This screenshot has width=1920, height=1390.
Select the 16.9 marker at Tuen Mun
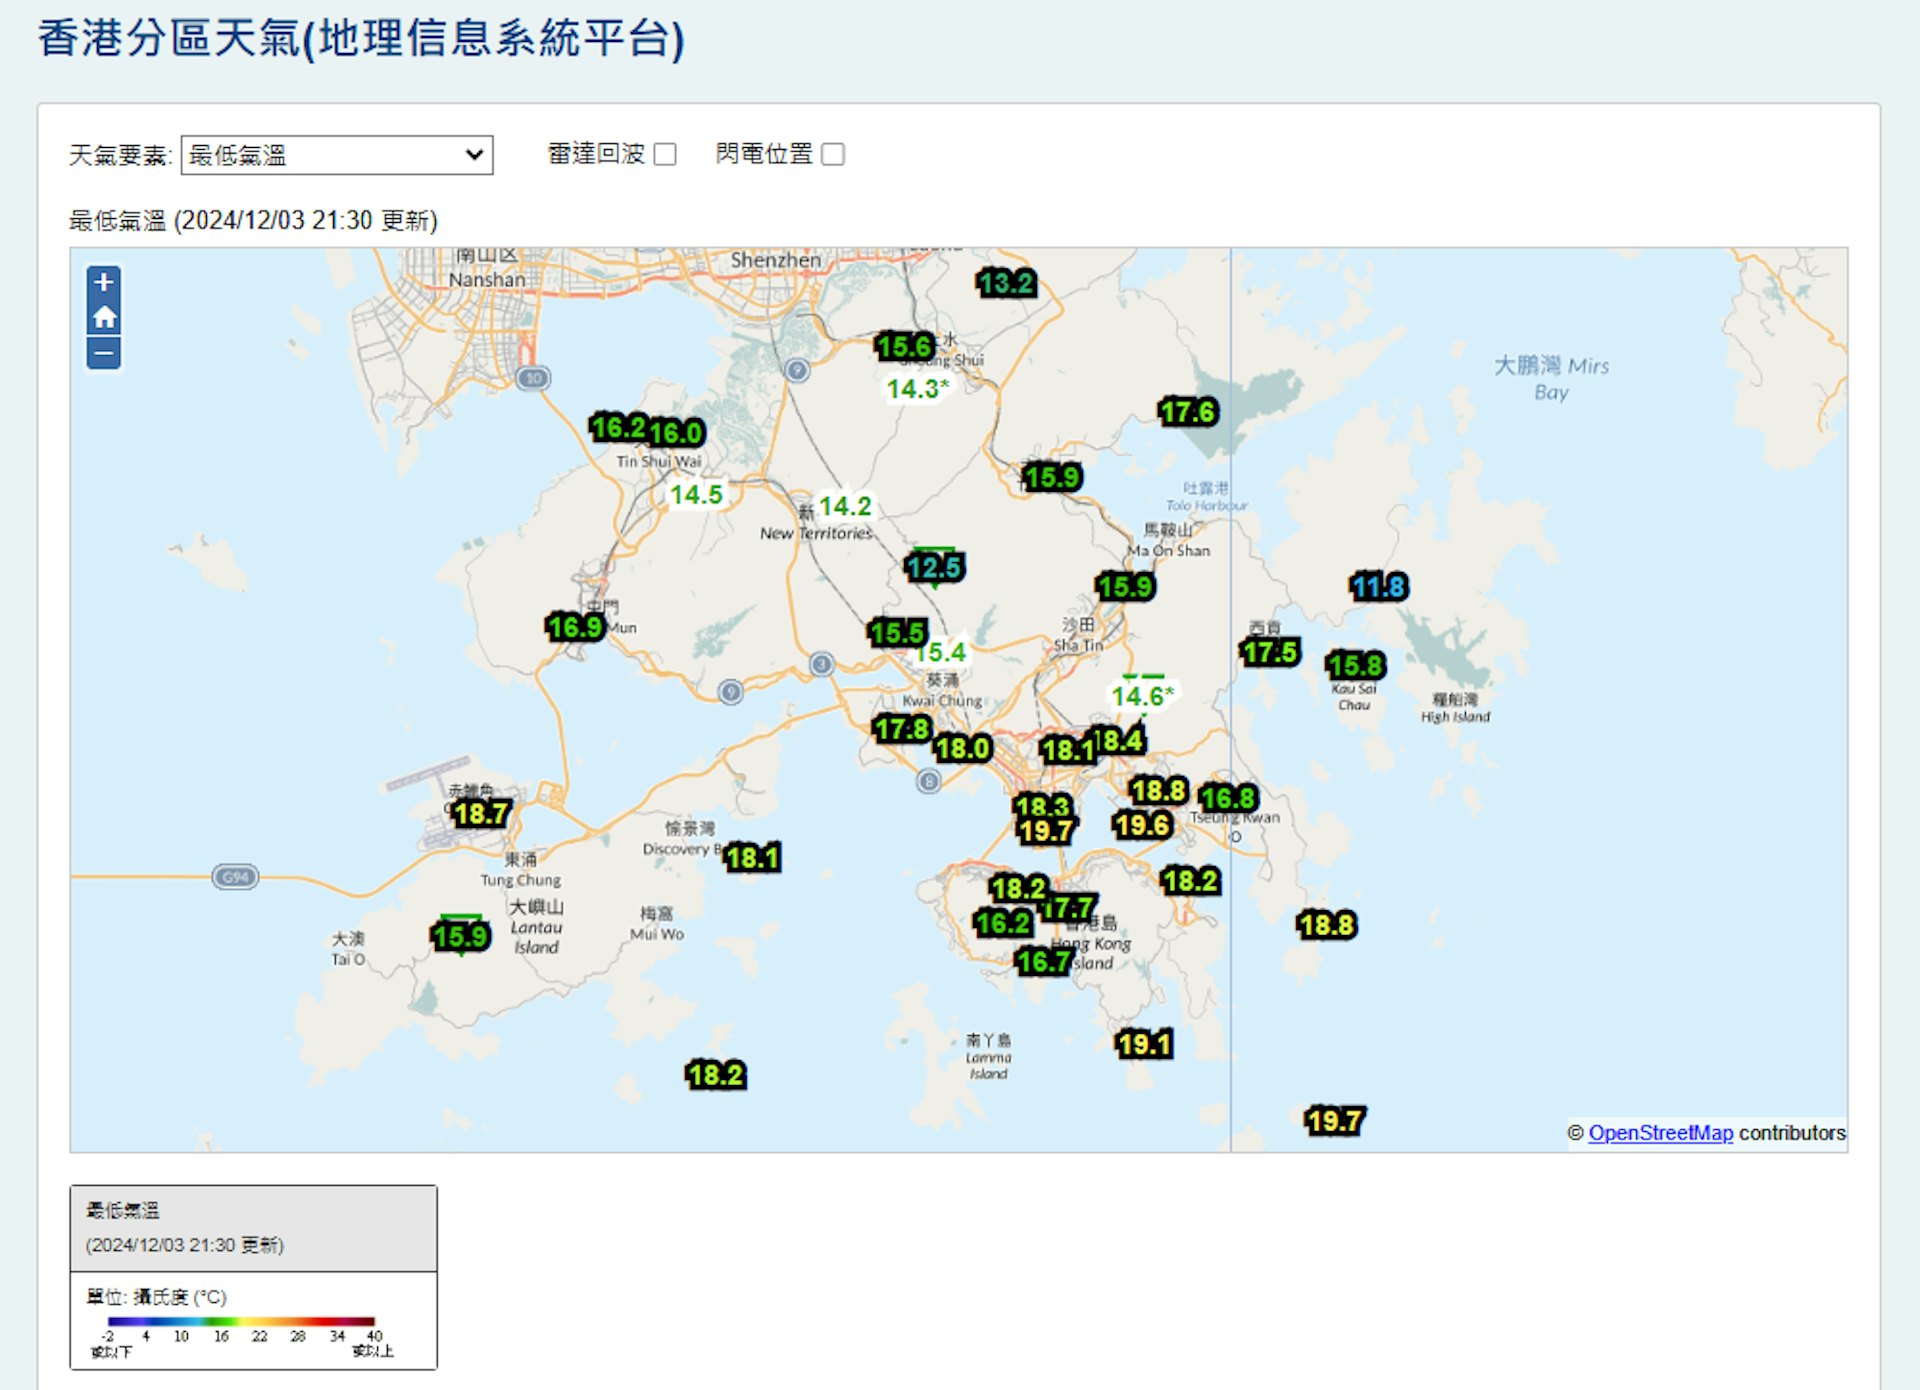[x=576, y=627]
